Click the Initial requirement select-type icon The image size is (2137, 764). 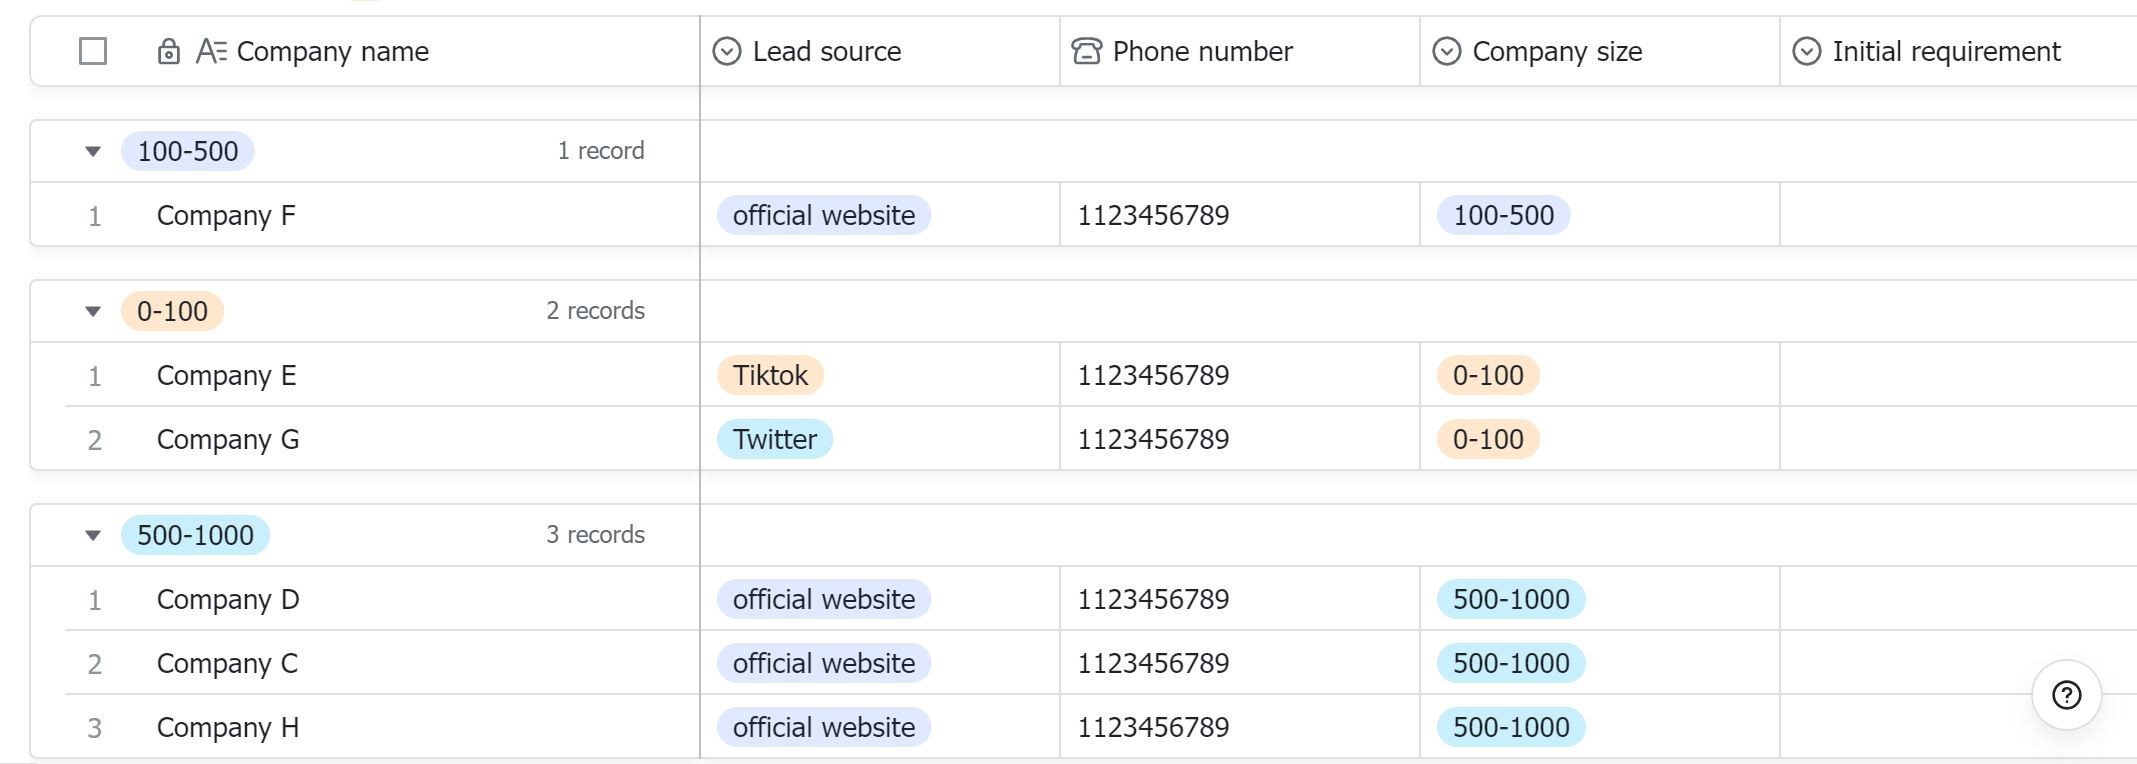coord(1807,51)
